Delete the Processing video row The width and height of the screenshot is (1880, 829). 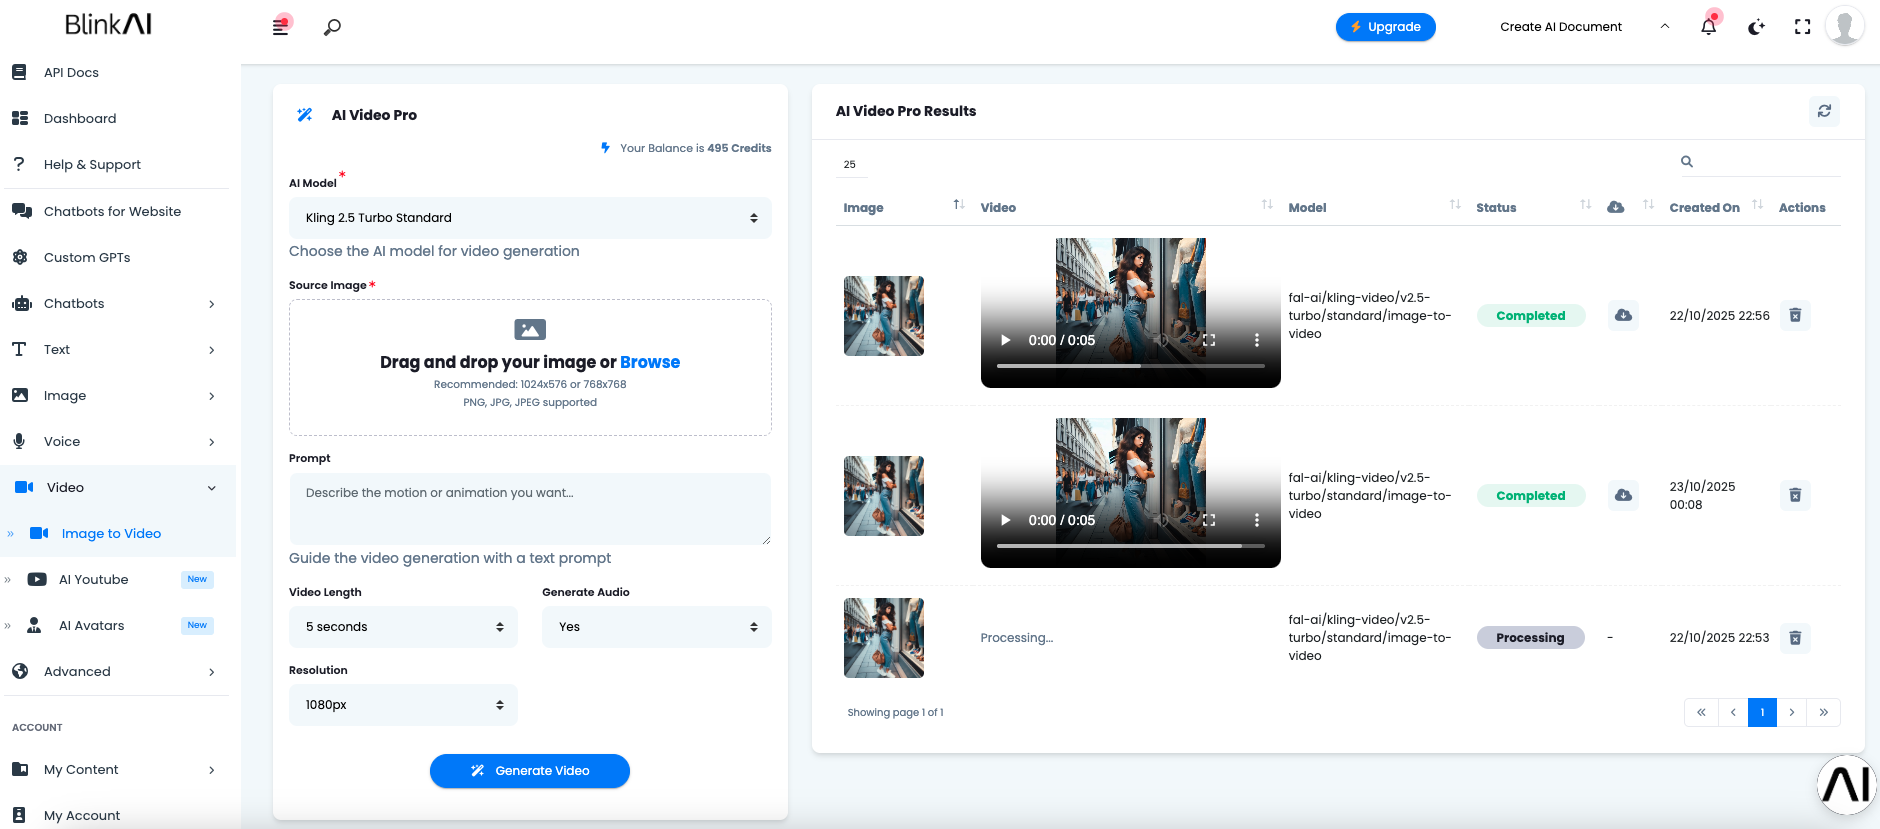(x=1795, y=638)
